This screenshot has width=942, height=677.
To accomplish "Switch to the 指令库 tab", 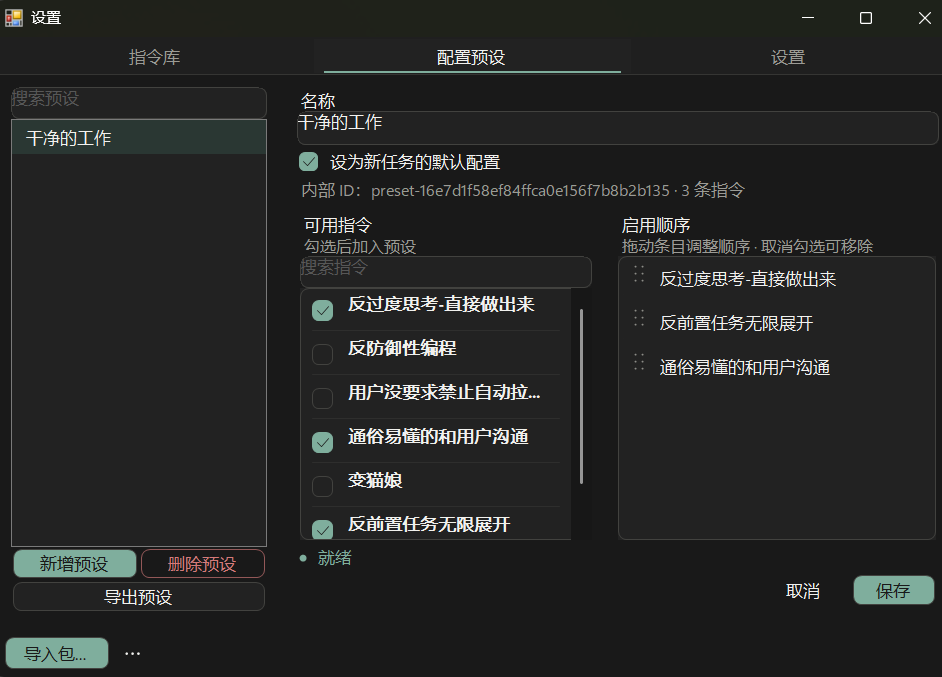I will point(154,57).
